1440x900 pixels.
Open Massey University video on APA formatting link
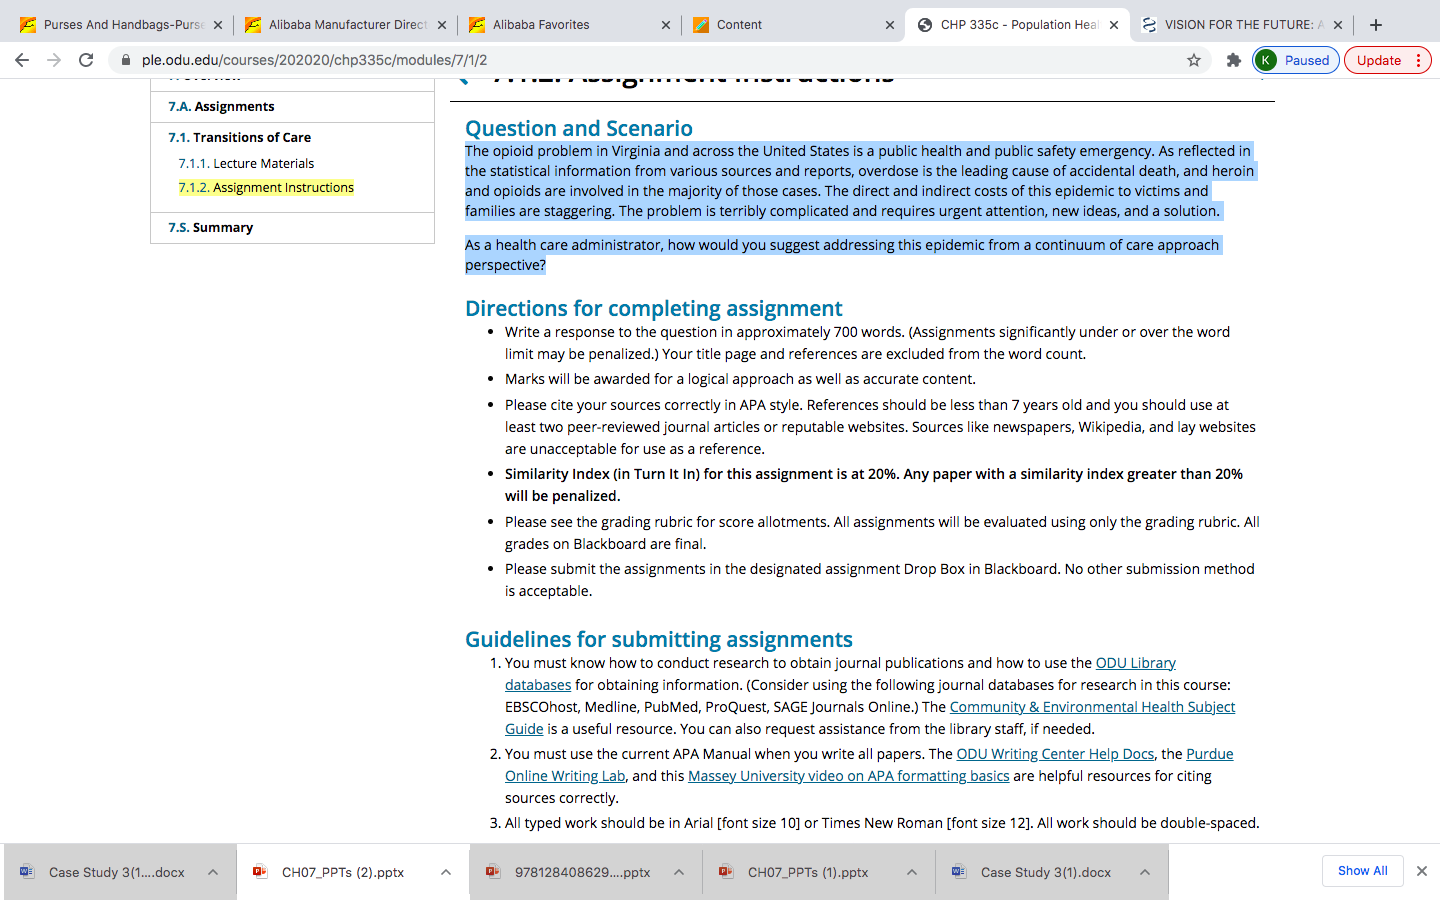(848, 776)
